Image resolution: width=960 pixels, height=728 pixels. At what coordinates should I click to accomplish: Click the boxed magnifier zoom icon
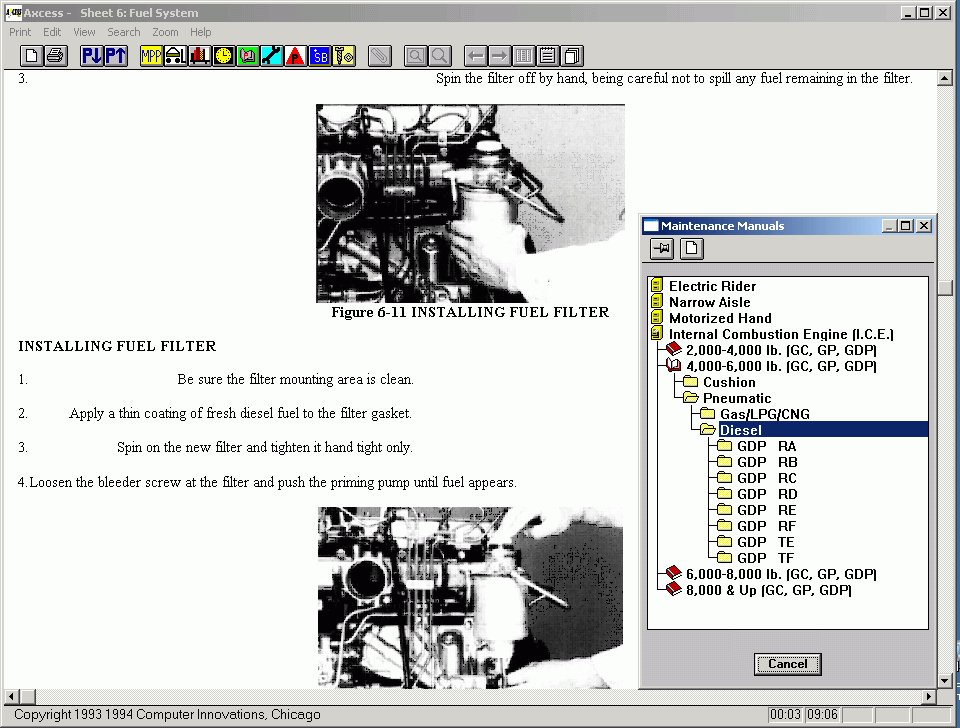[416, 56]
